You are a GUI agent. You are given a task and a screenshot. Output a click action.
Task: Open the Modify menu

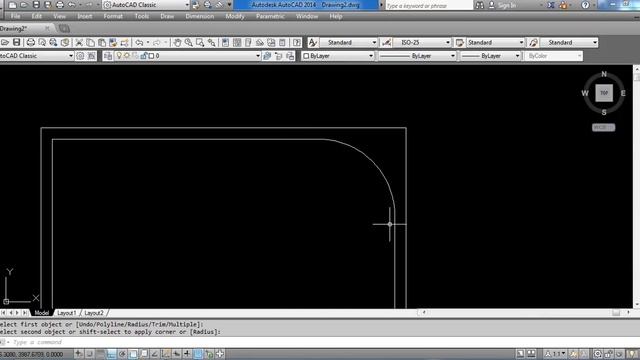235,16
